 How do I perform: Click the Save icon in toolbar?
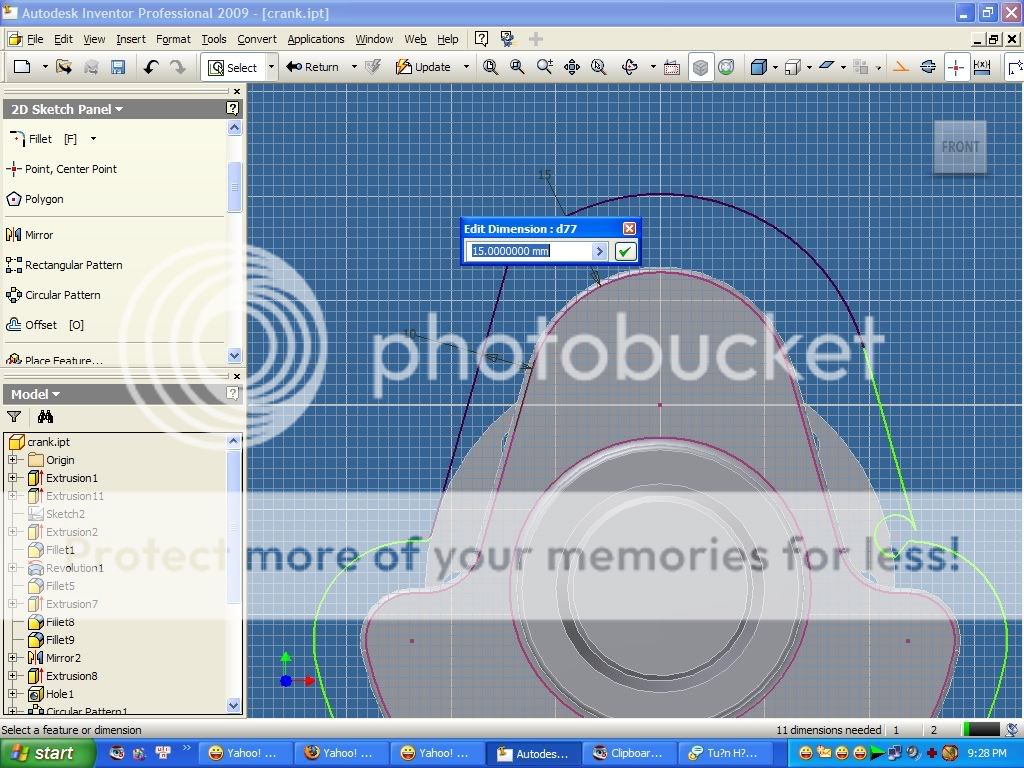coord(118,67)
